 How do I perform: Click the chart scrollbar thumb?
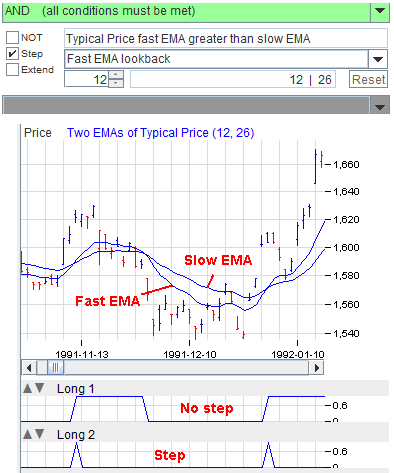[x=55, y=368]
